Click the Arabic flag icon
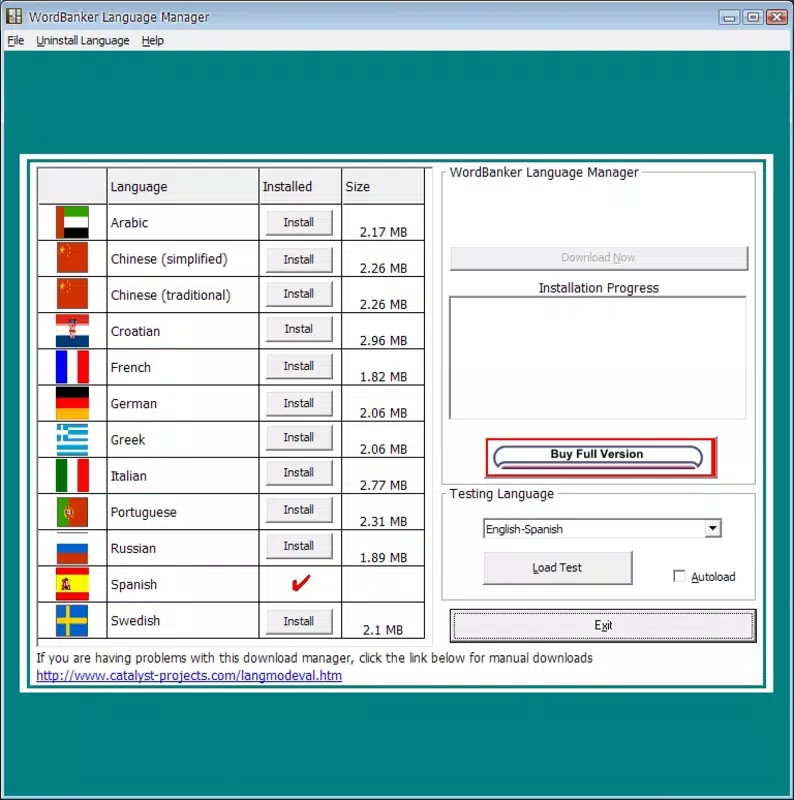 [x=72, y=222]
